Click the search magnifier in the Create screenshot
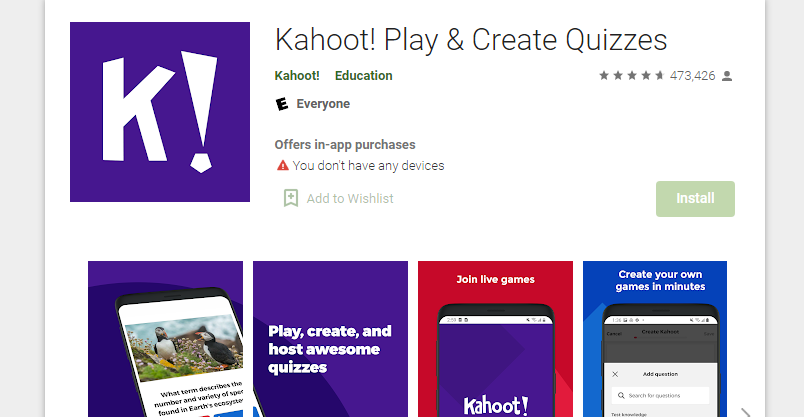 (621, 395)
